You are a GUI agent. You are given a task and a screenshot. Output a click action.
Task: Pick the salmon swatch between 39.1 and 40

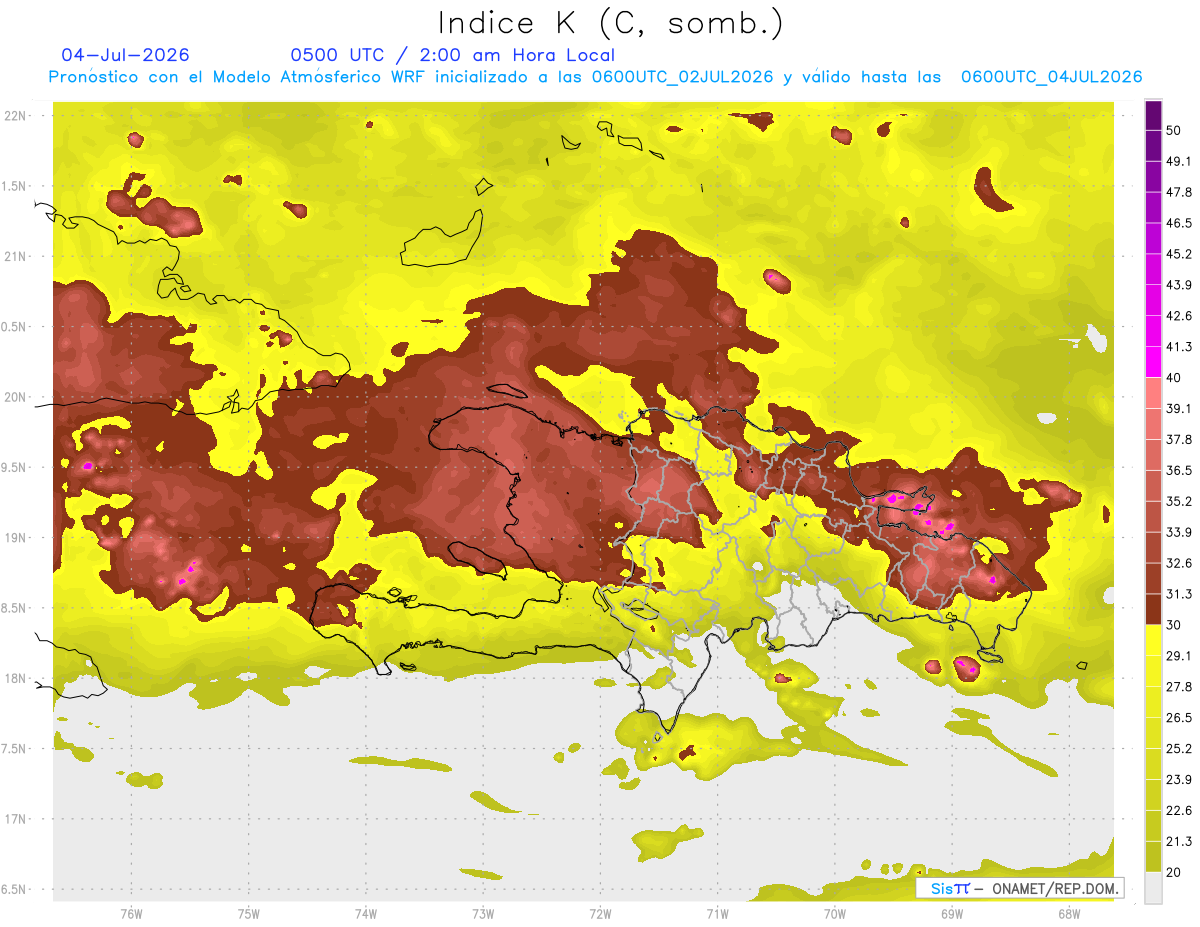[1153, 393]
